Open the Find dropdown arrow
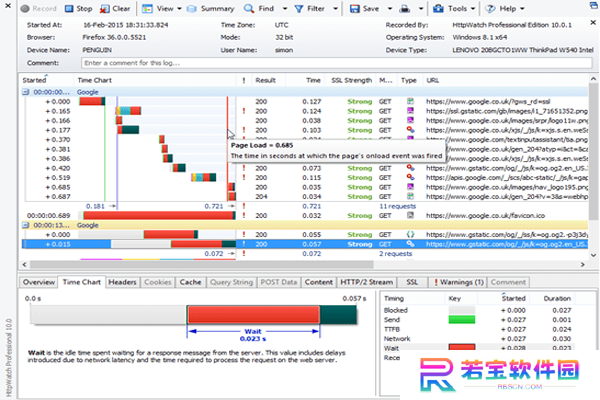 pyautogui.click(x=285, y=8)
